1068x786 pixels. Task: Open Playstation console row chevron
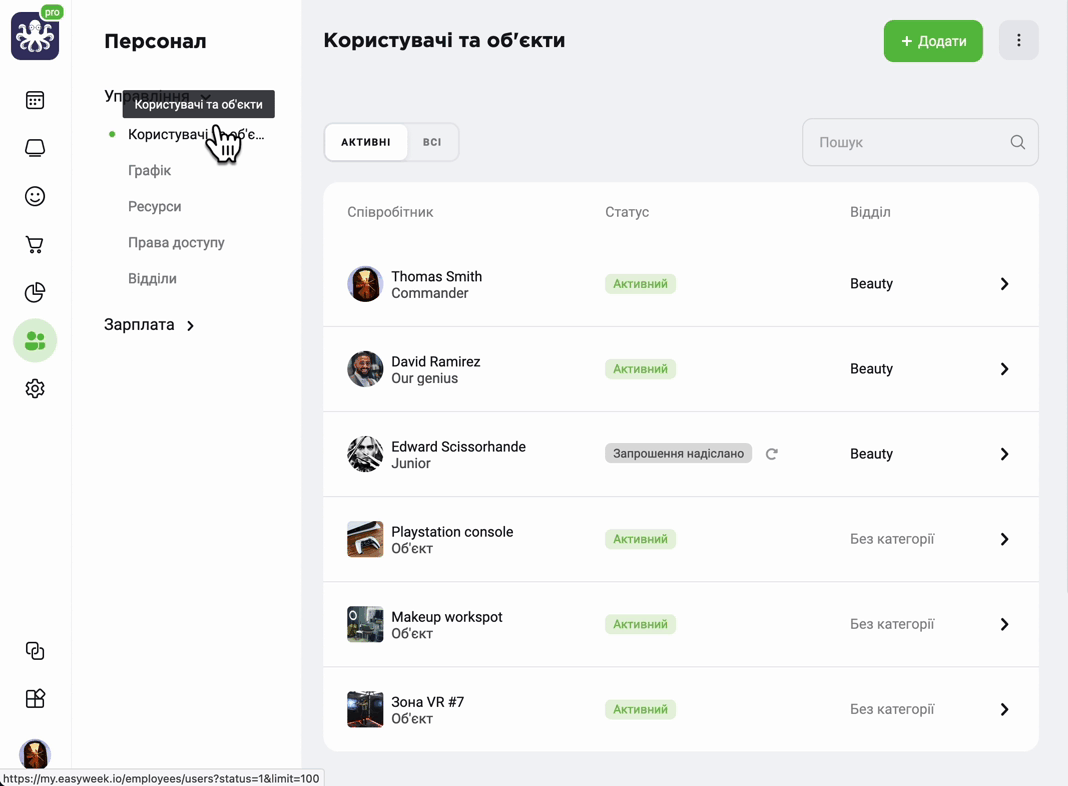pos(1005,539)
